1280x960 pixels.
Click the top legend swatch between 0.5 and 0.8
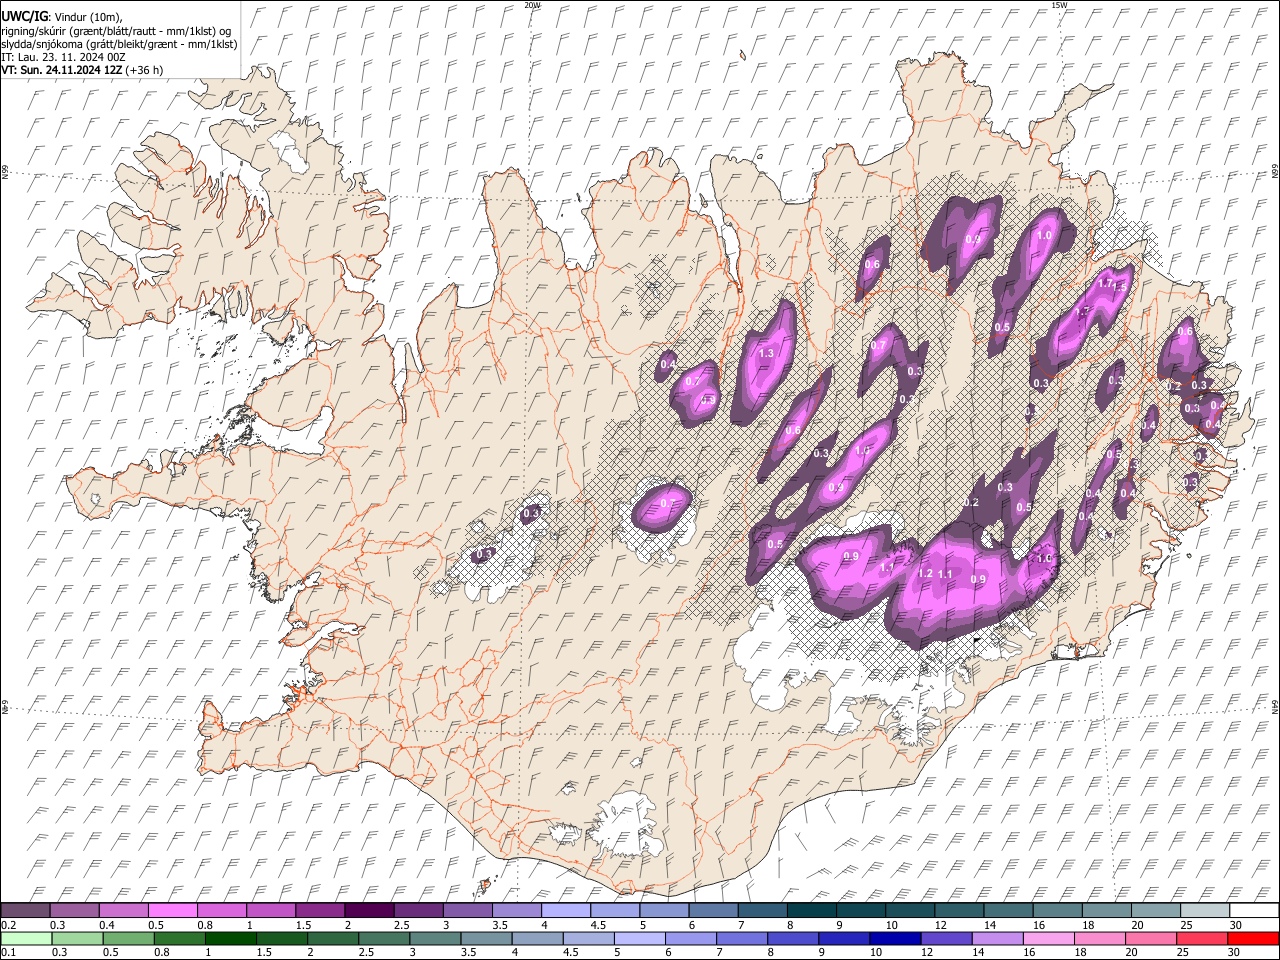pos(172,910)
